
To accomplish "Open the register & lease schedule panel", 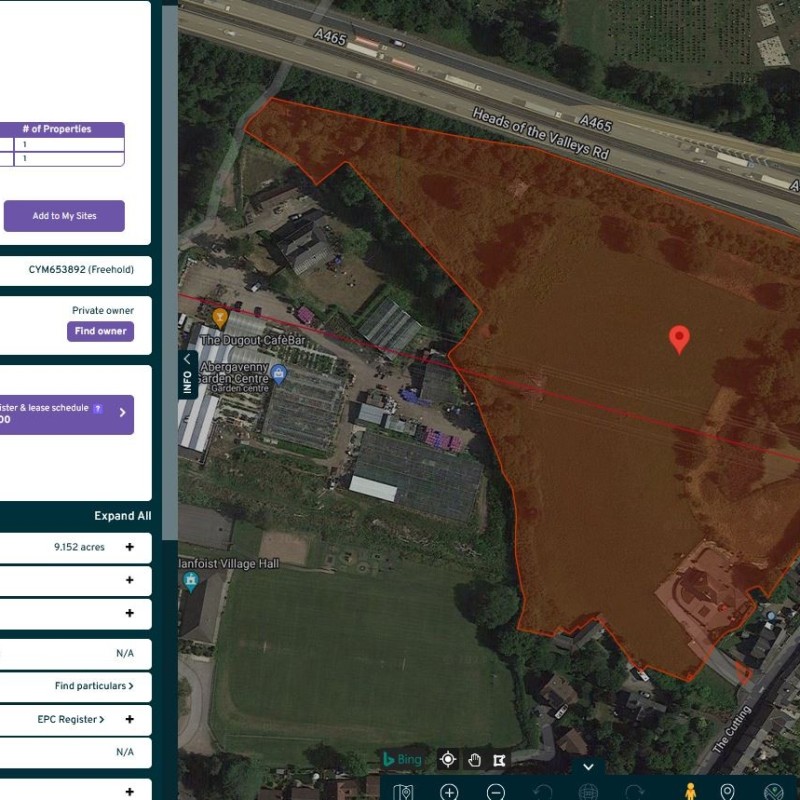I will pyautogui.click(x=122, y=412).
